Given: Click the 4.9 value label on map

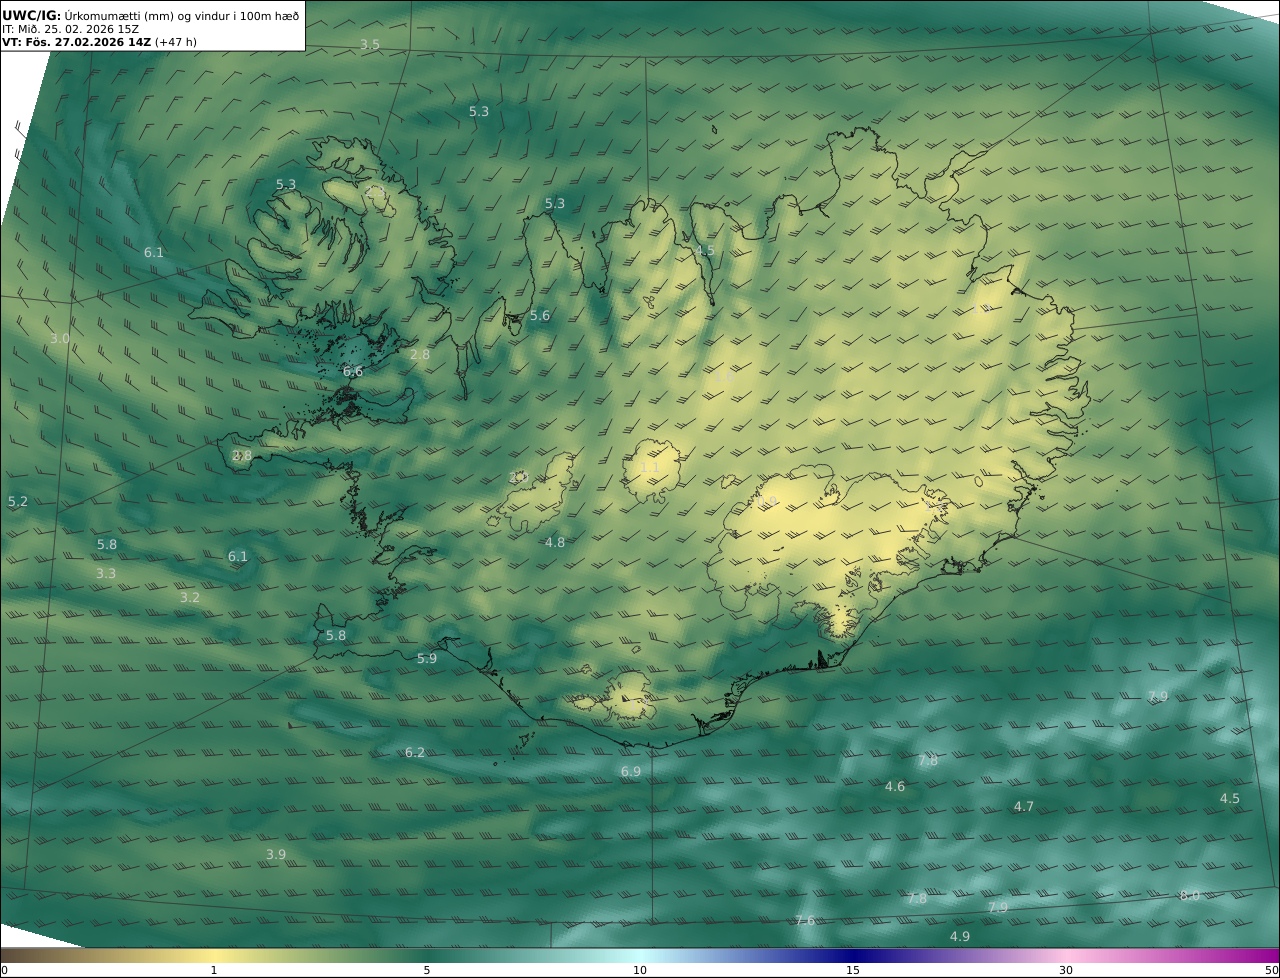Looking at the screenshot, I should tap(960, 937).
